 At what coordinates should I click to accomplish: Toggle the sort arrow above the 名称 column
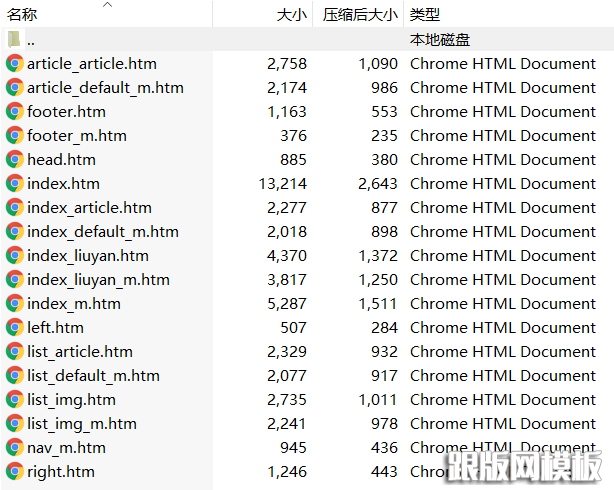[x=107, y=5]
